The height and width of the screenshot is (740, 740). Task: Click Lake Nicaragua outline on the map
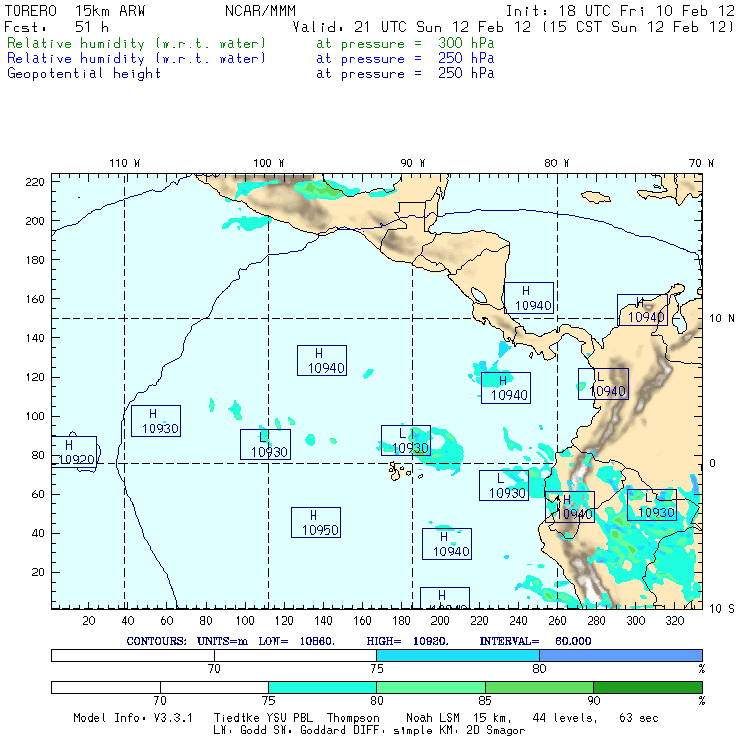coord(479,295)
